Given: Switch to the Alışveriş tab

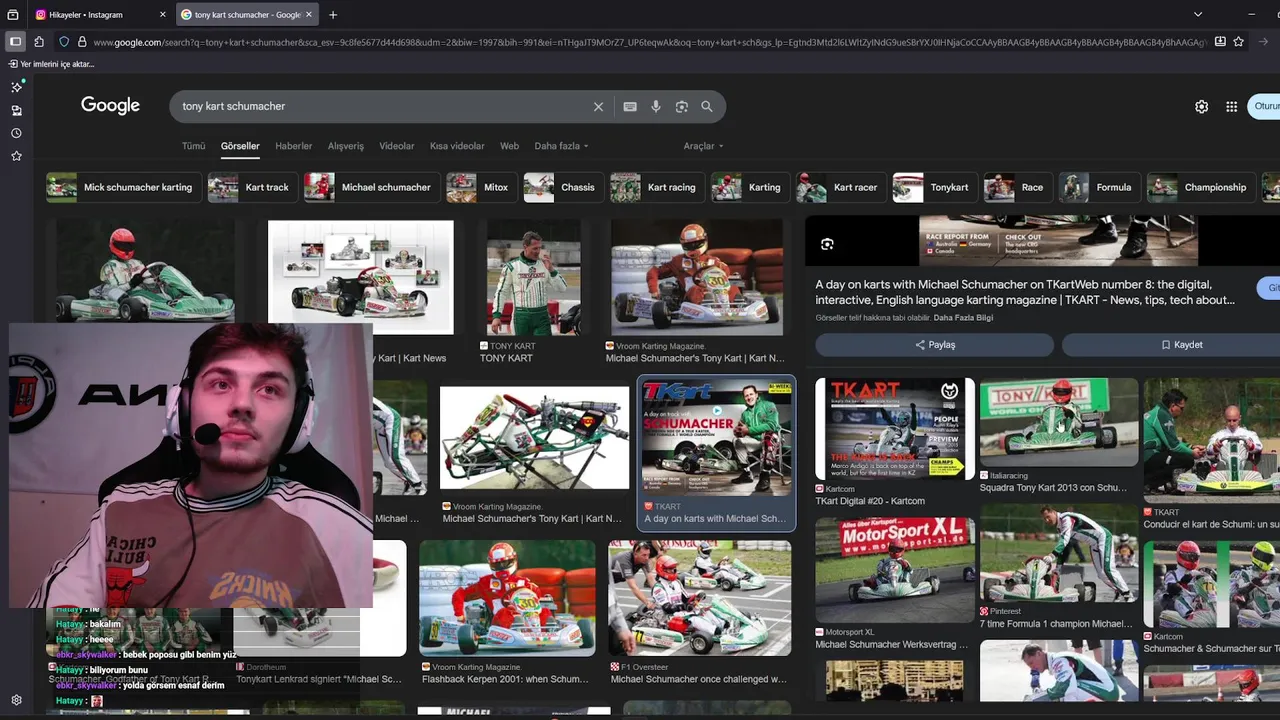Looking at the screenshot, I should [x=346, y=146].
